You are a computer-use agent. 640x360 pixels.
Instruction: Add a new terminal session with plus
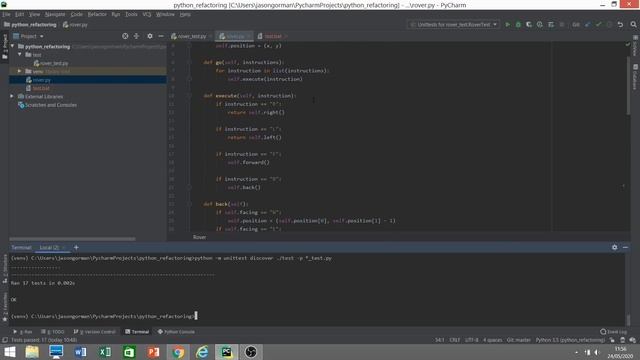pyautogui.click(x=76, y=247)
